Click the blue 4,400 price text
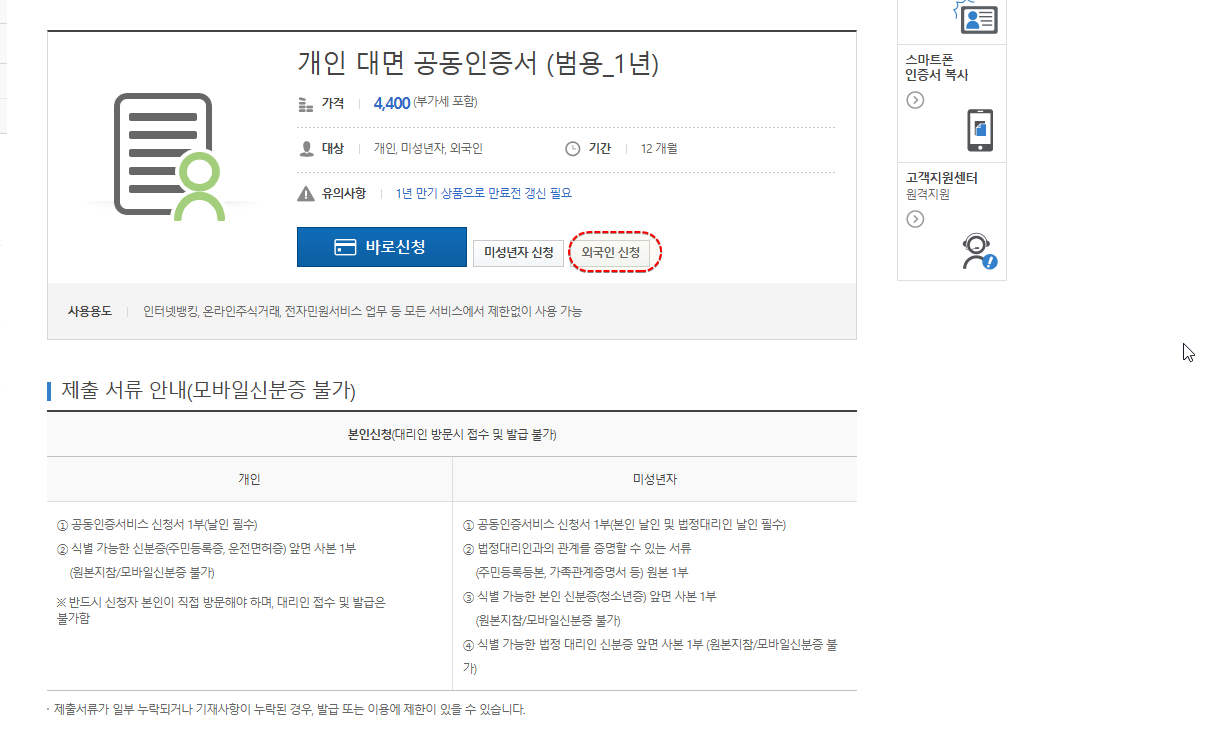 391,103
